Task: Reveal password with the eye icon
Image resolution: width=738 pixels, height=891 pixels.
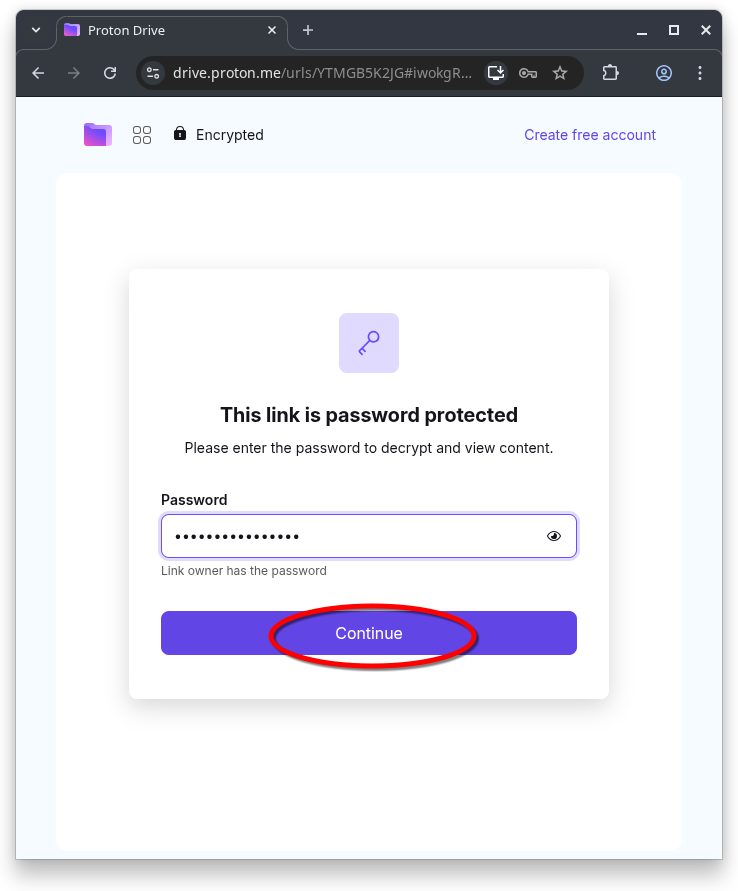Action: pos(554,536)
